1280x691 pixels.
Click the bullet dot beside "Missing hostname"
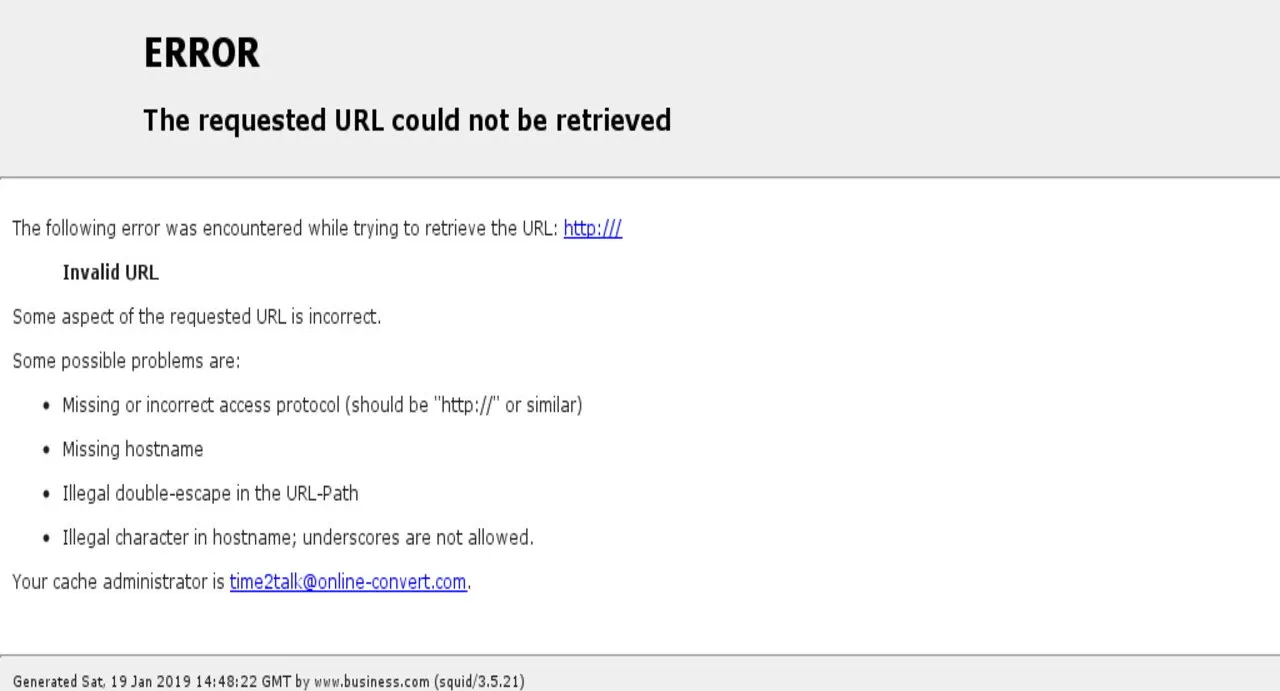coord(47,451)
